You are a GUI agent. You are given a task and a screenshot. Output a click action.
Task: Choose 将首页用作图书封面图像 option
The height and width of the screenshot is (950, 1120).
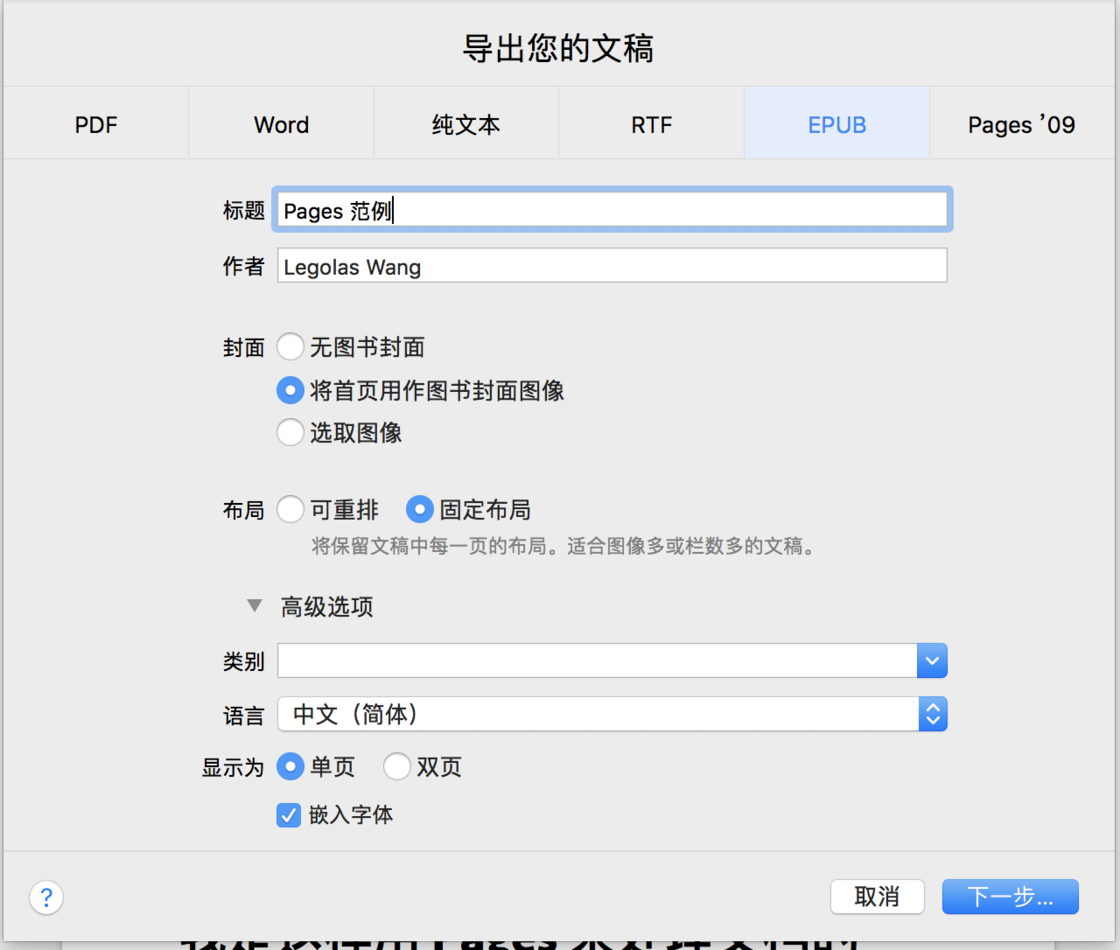tap(290, 390)
